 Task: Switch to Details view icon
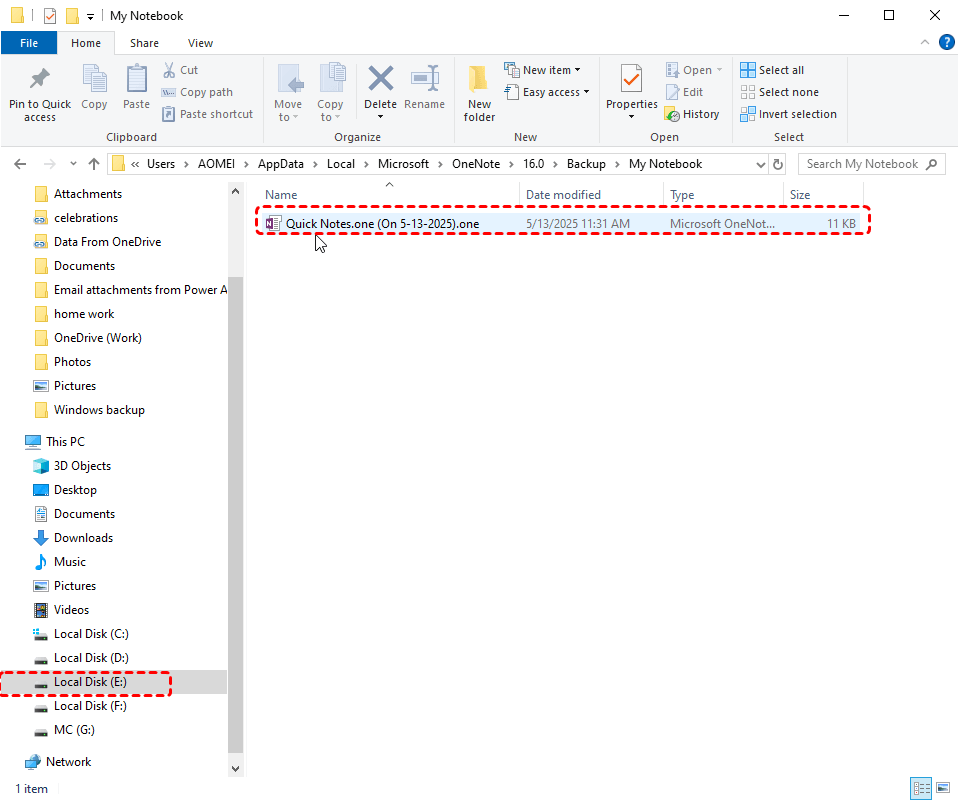pos(920,788)
